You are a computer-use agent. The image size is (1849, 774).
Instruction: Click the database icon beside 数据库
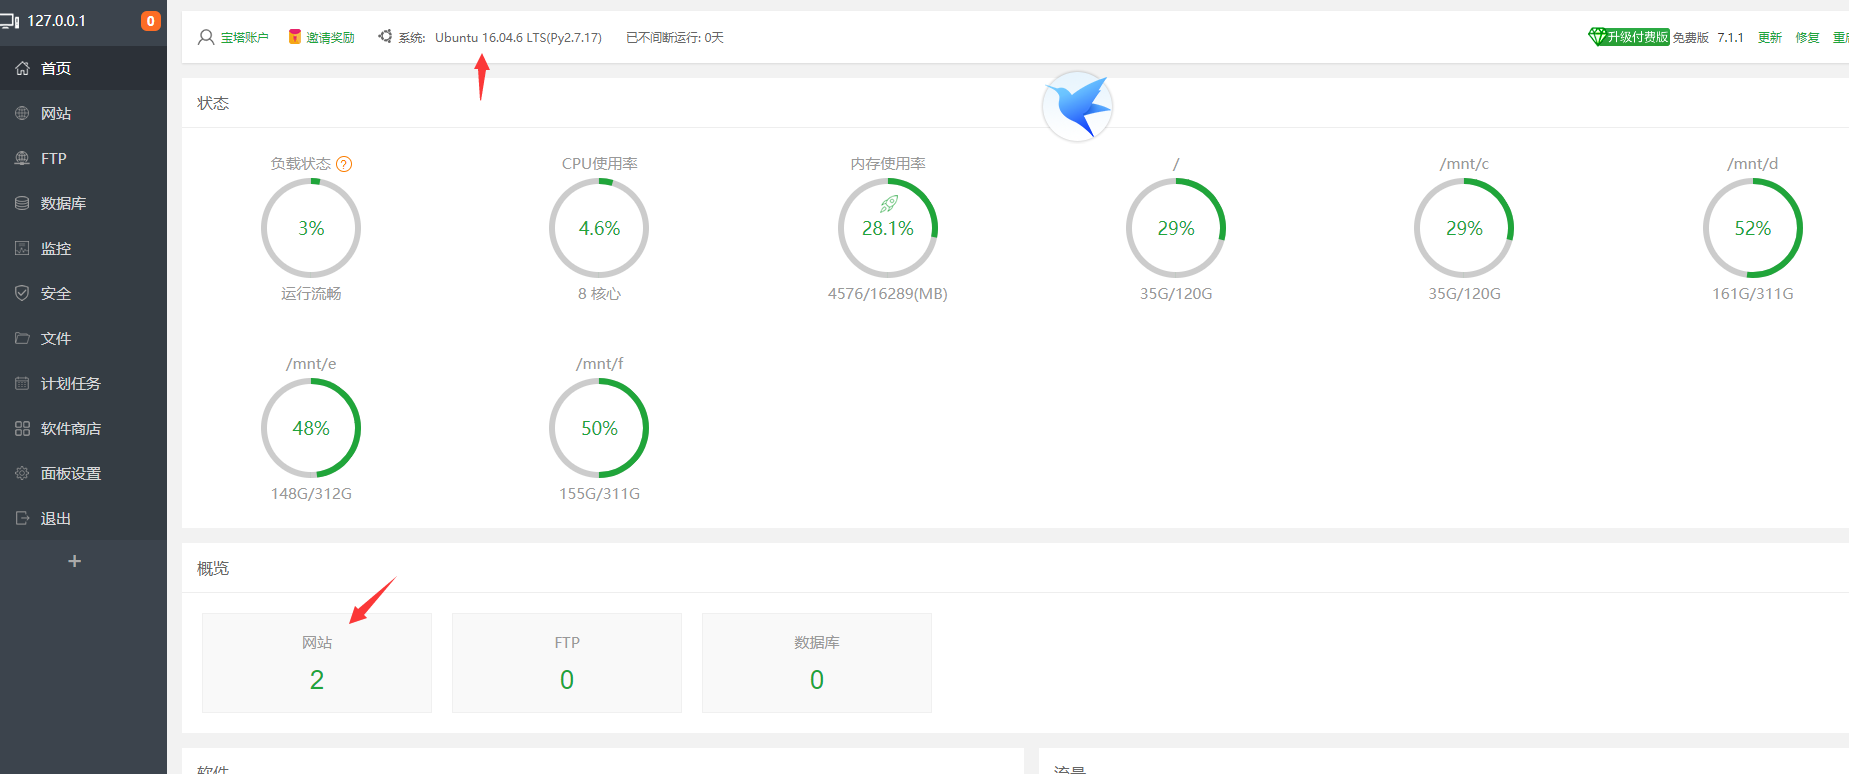coord(22,203)
